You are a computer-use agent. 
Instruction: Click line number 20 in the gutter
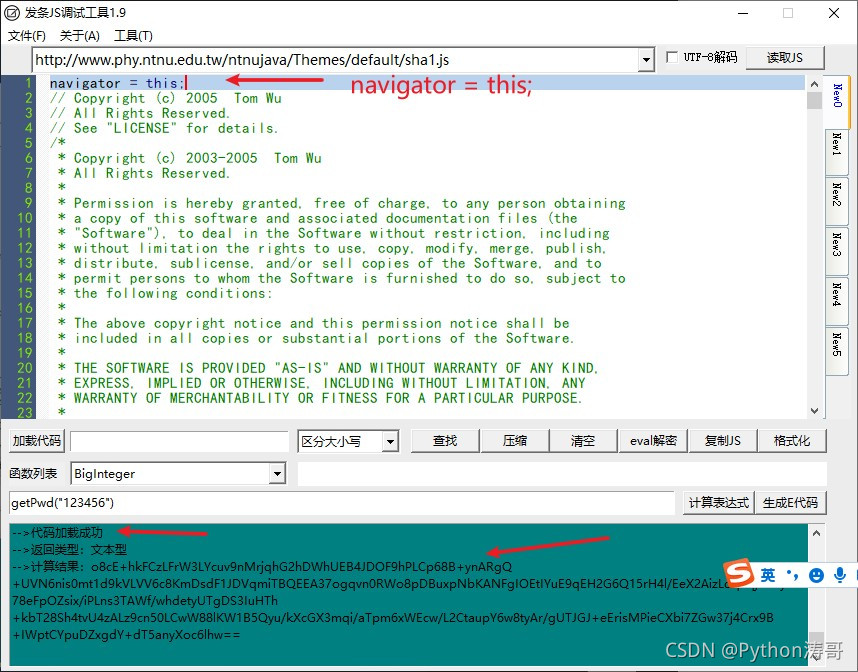pyautogui.click(x=25, y=368)
